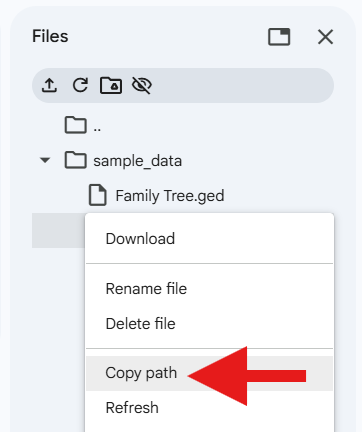Viewport: 362px width, 432px height.
Task: Click the sample_data folder icon
Action: coord(76,160)
